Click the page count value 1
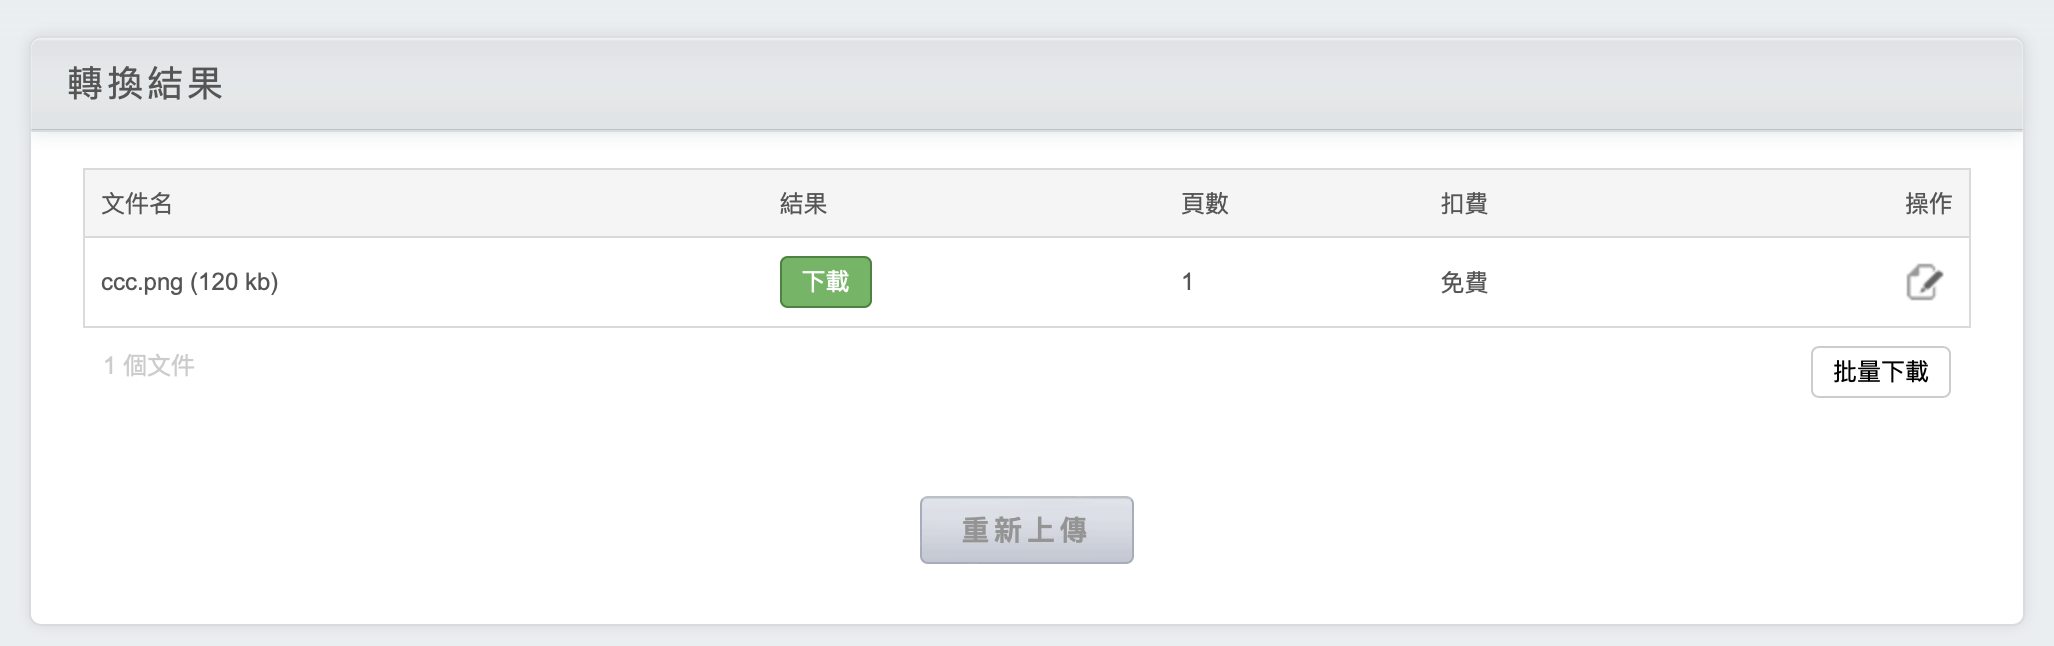The width and height of the screenshot is (2054, 646). [1187, 282]
